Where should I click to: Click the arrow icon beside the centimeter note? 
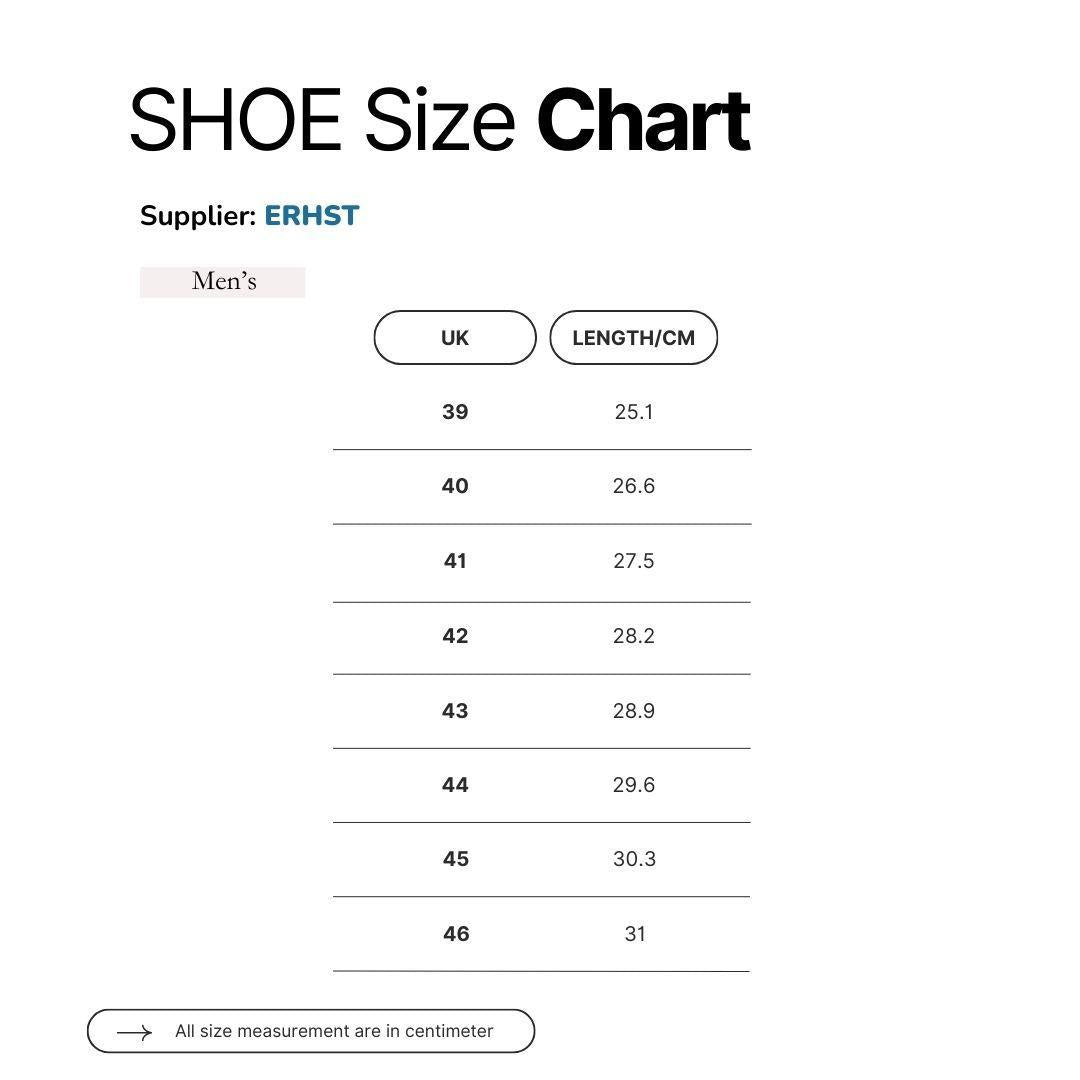134,1032
